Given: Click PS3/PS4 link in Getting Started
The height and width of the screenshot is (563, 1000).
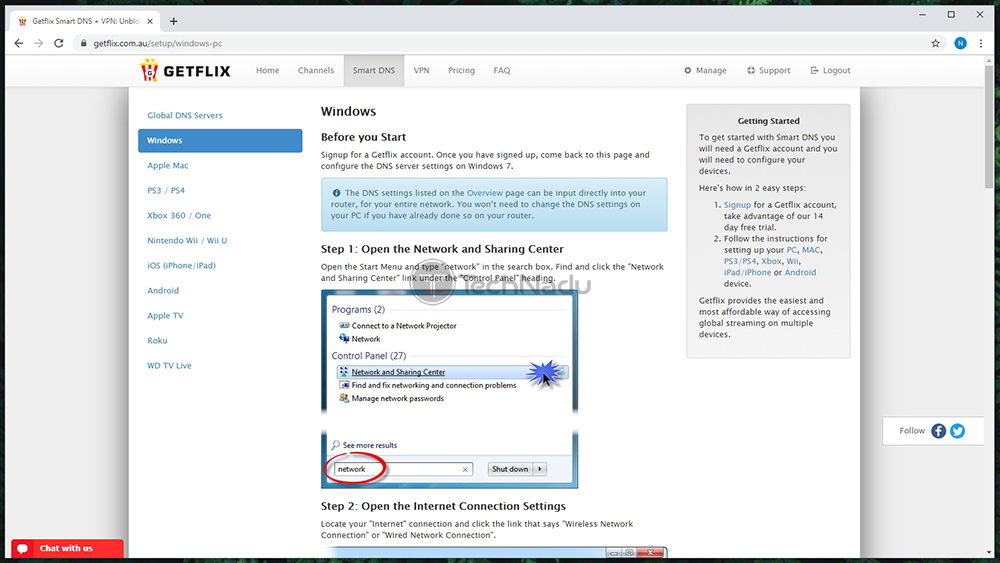Looking at the screenshot, I should click(740, 261).
